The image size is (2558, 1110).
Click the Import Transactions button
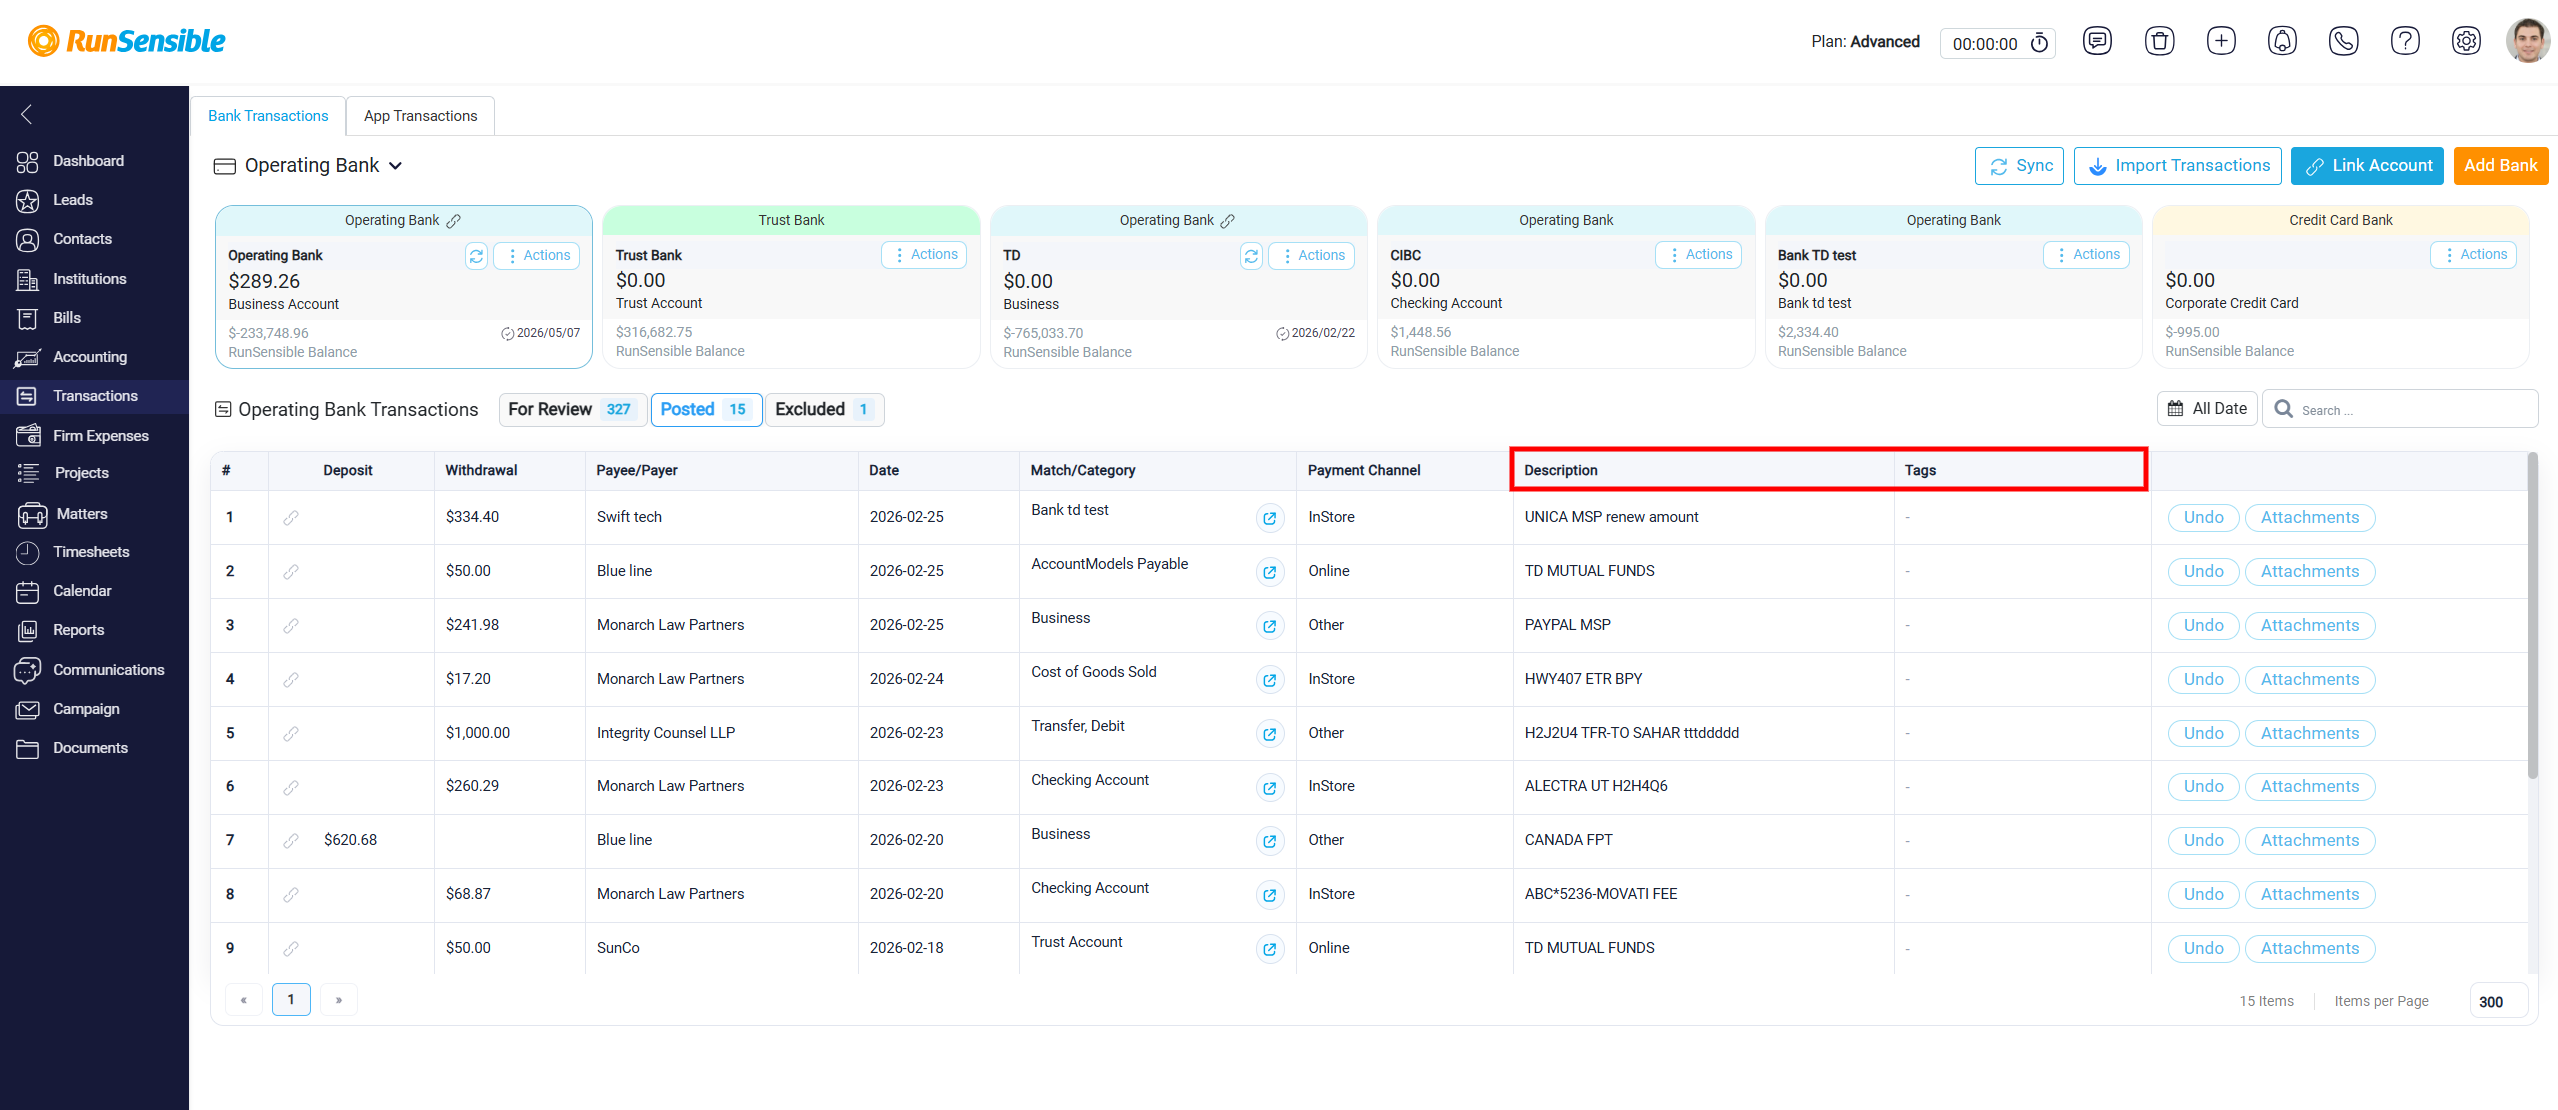(2178, 166)
